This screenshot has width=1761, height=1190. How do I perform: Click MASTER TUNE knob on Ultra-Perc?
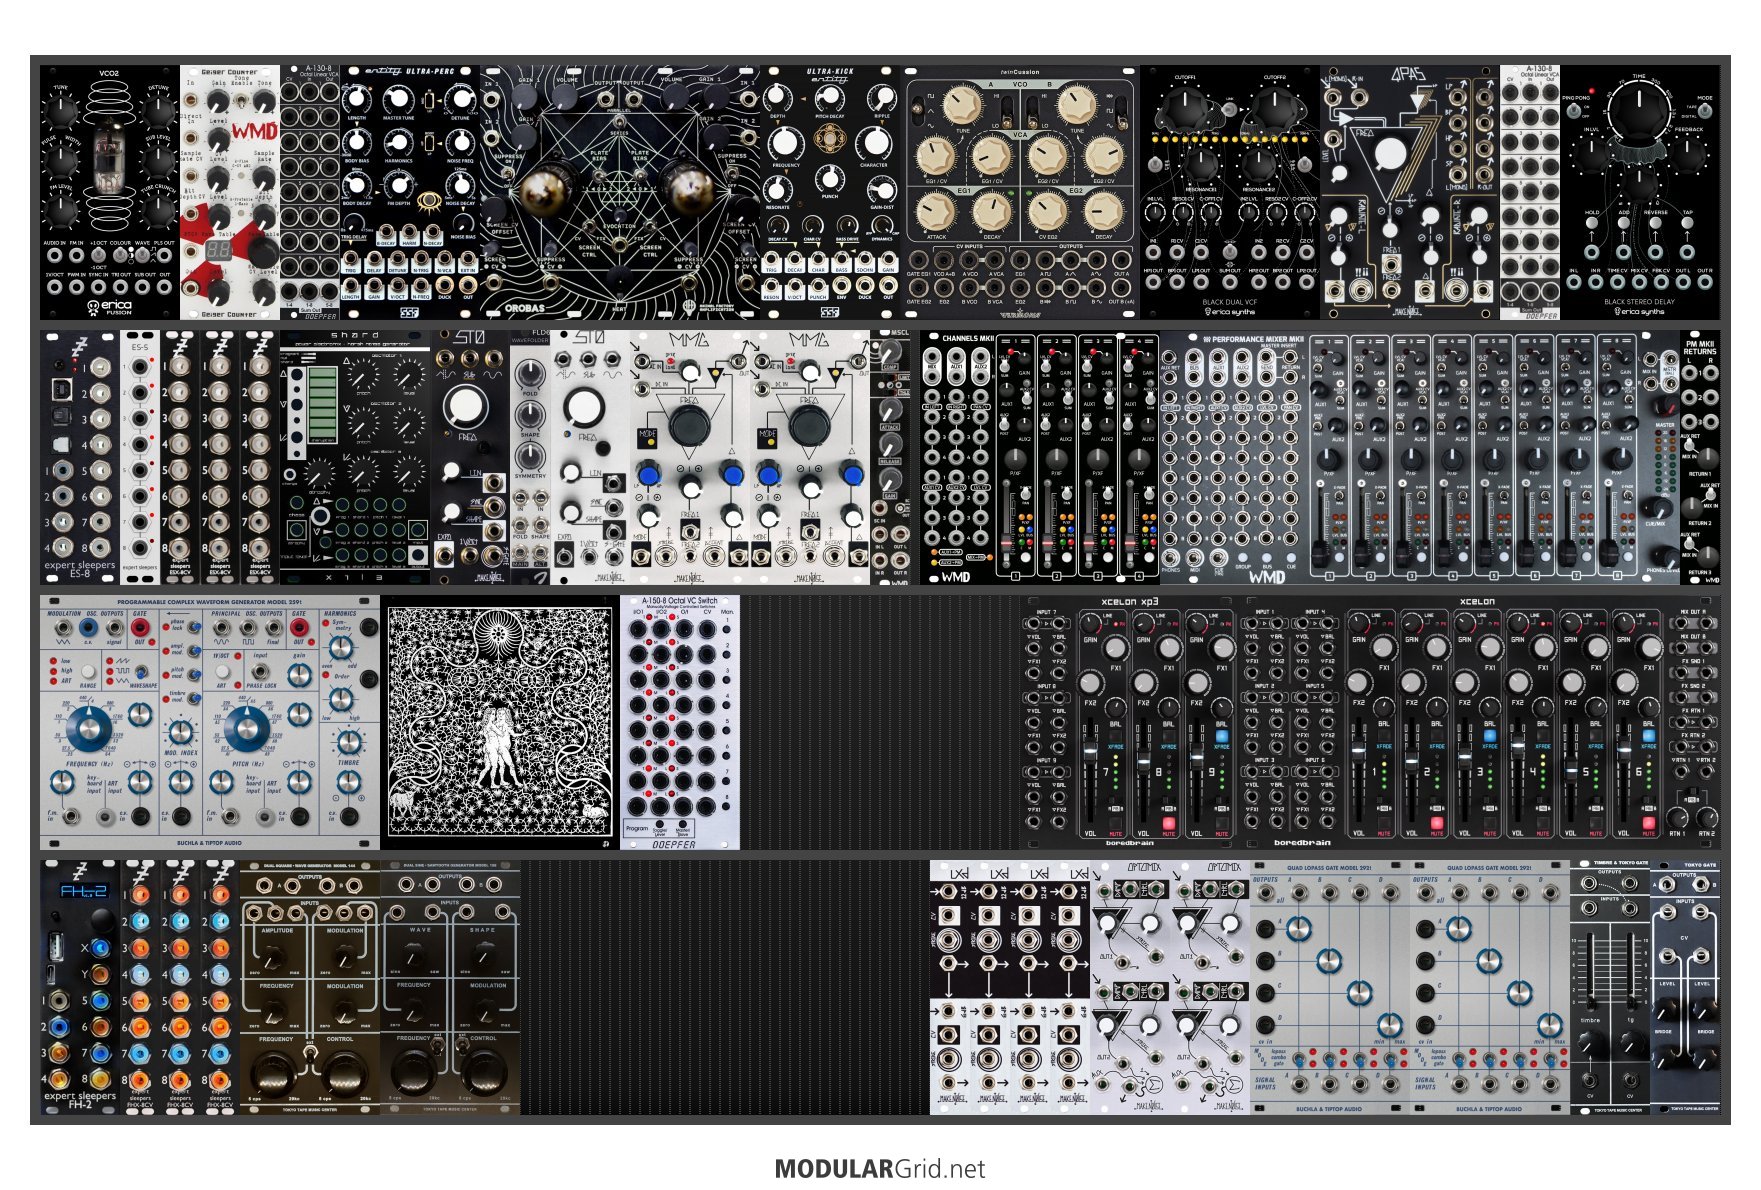coord(398,98)
